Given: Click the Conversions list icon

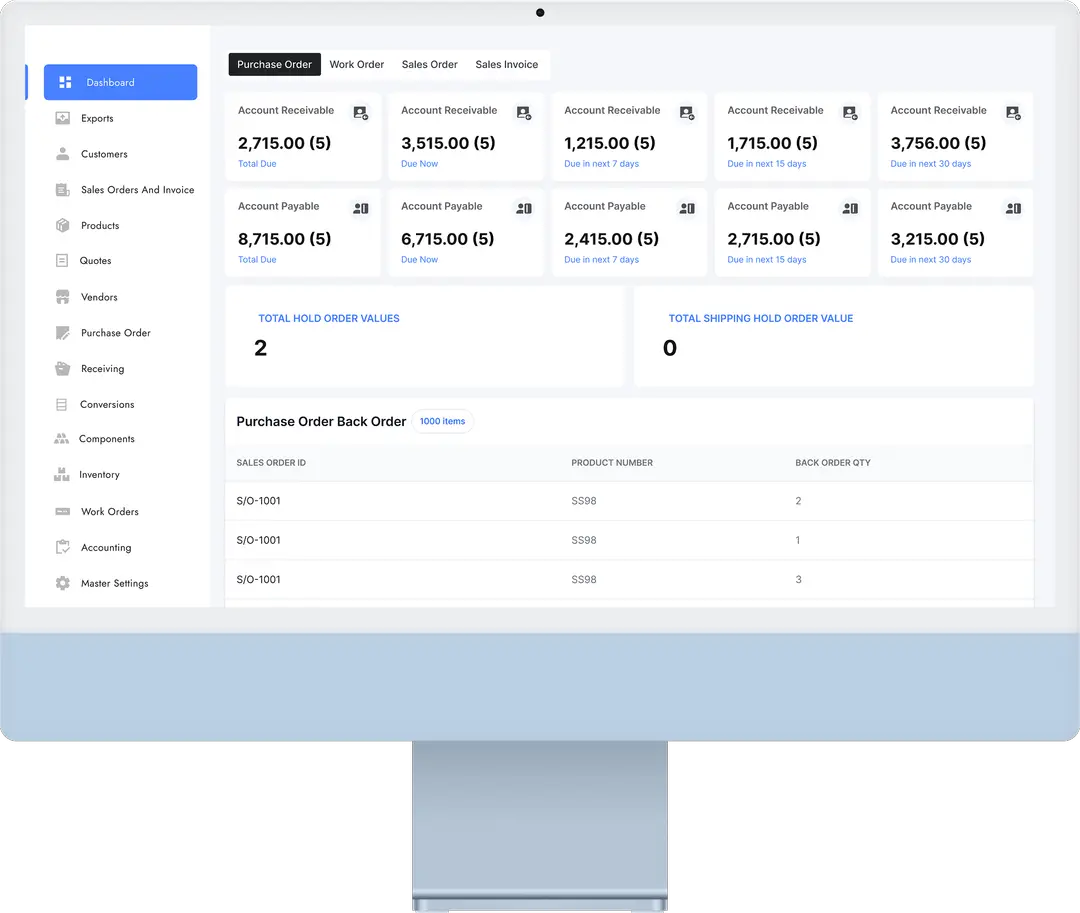Looking at the screenshot, I should (62, 404).
